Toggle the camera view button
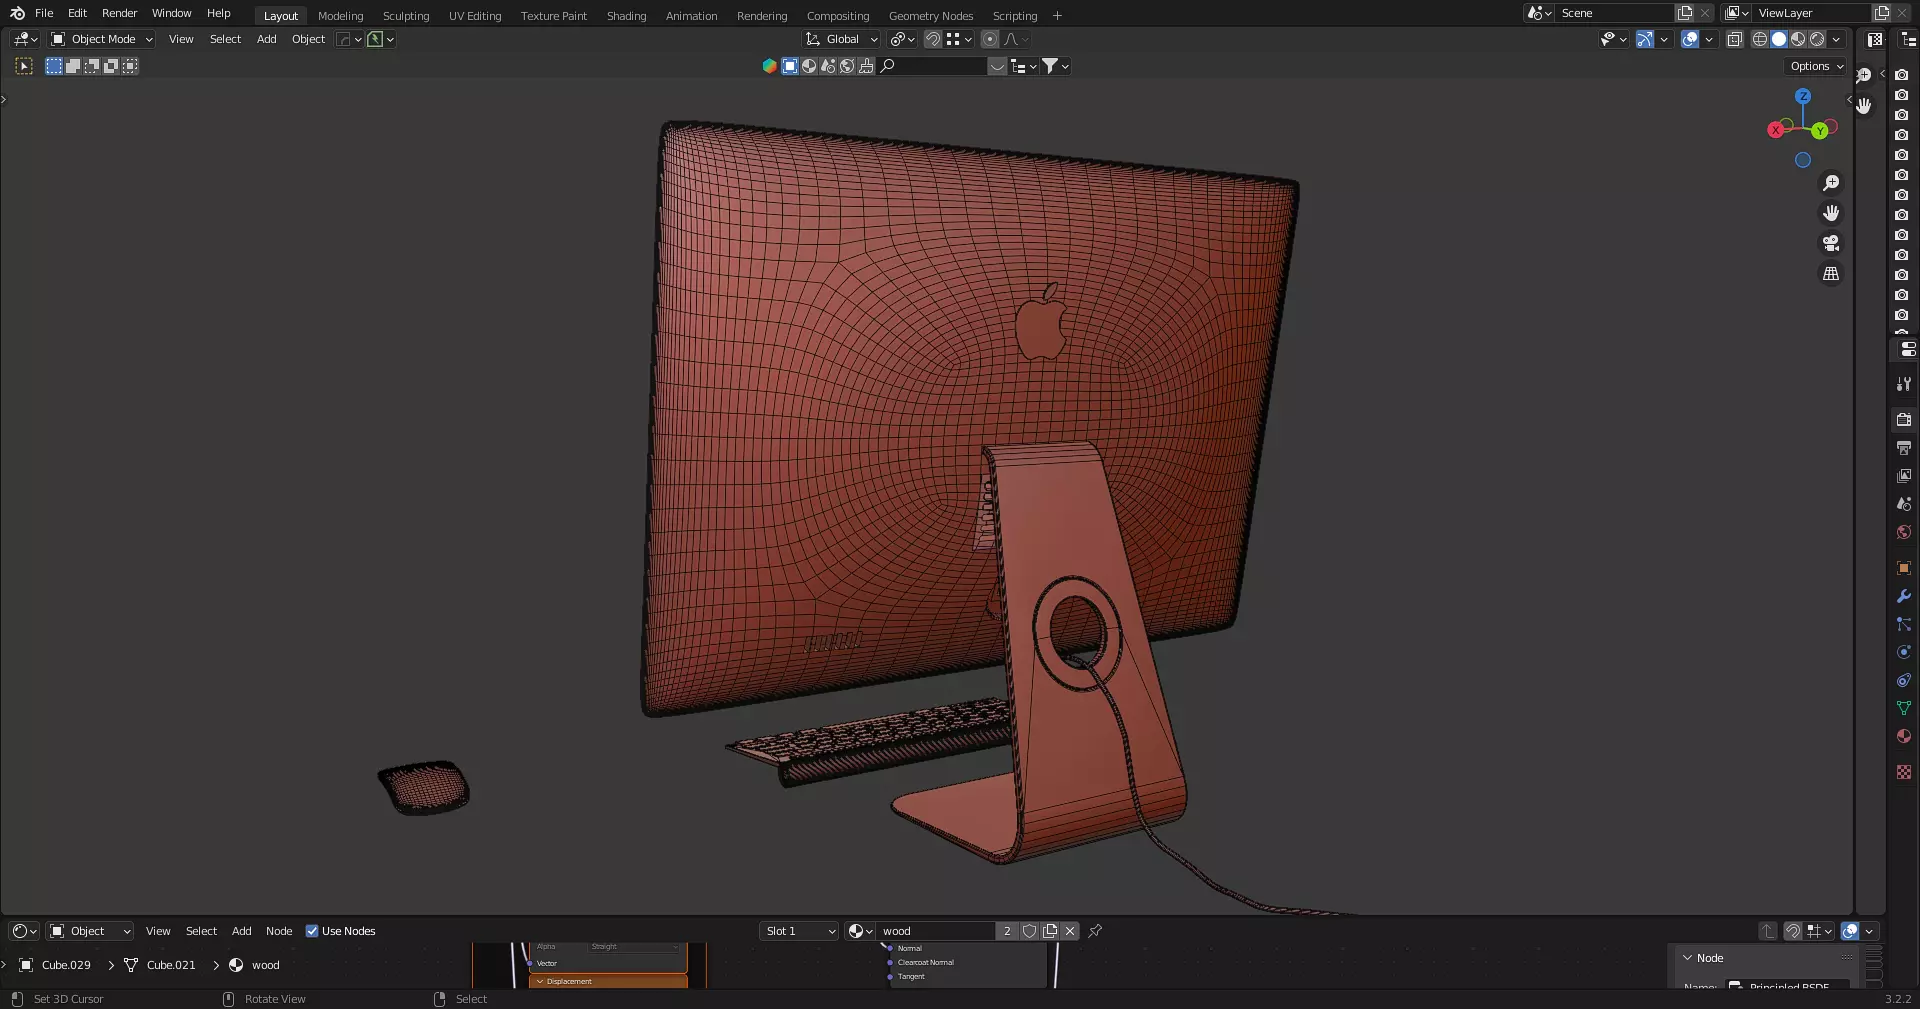This screenshot has width=1920, height=1009. [x=1831, y=243]
